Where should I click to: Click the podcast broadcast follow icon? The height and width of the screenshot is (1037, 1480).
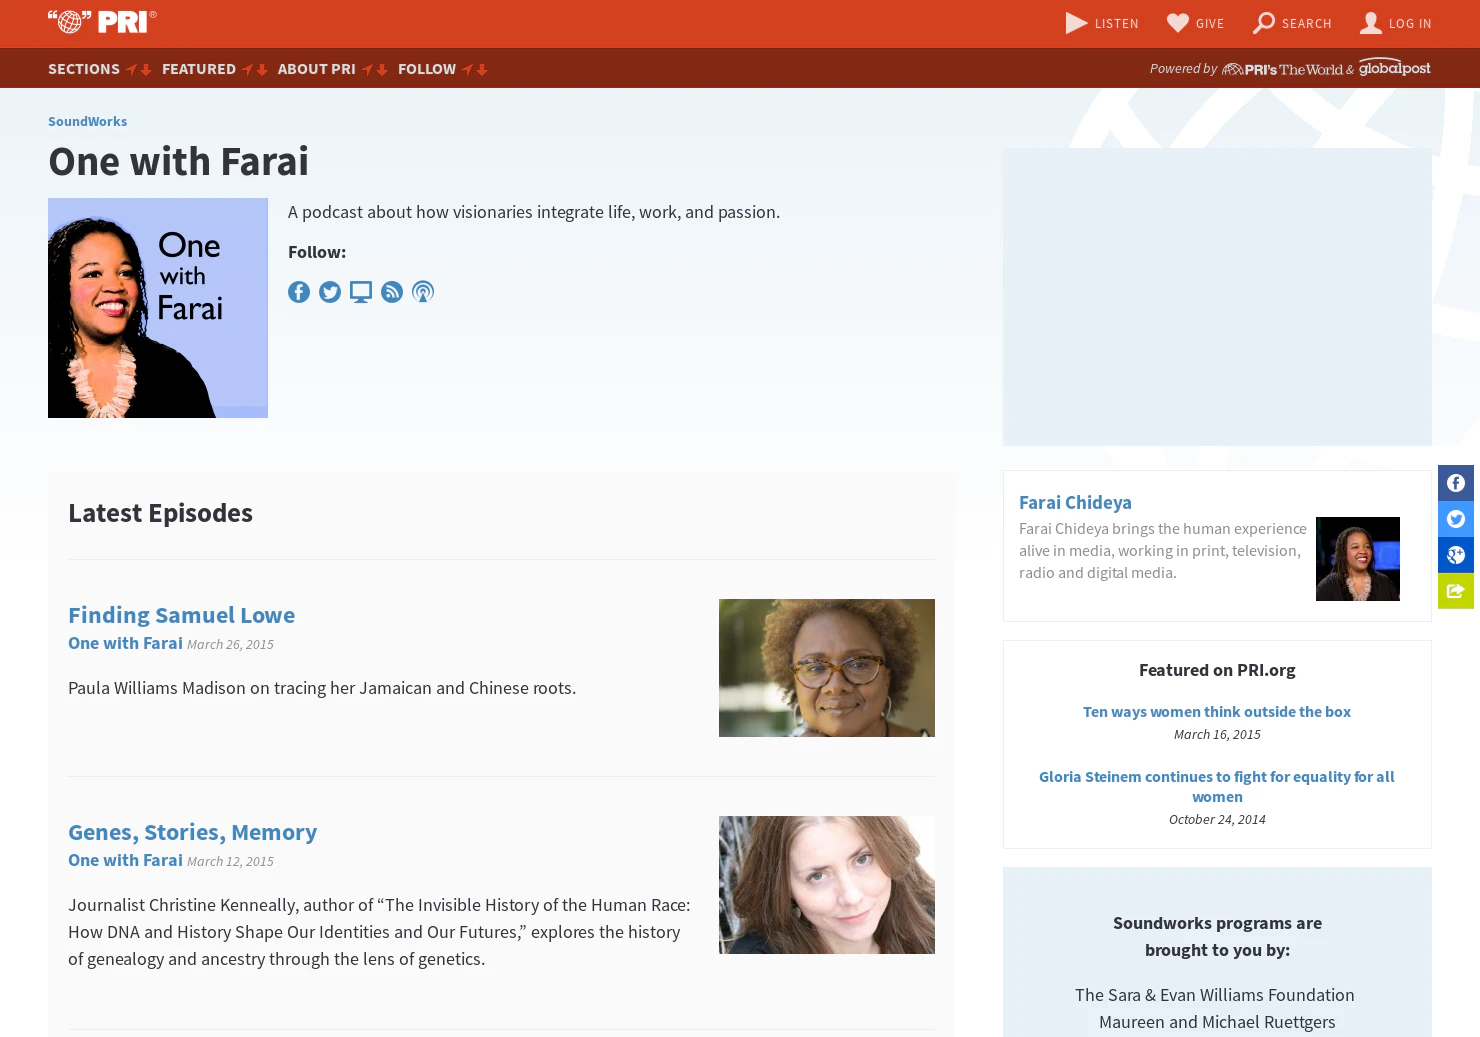tap(423, 292)
